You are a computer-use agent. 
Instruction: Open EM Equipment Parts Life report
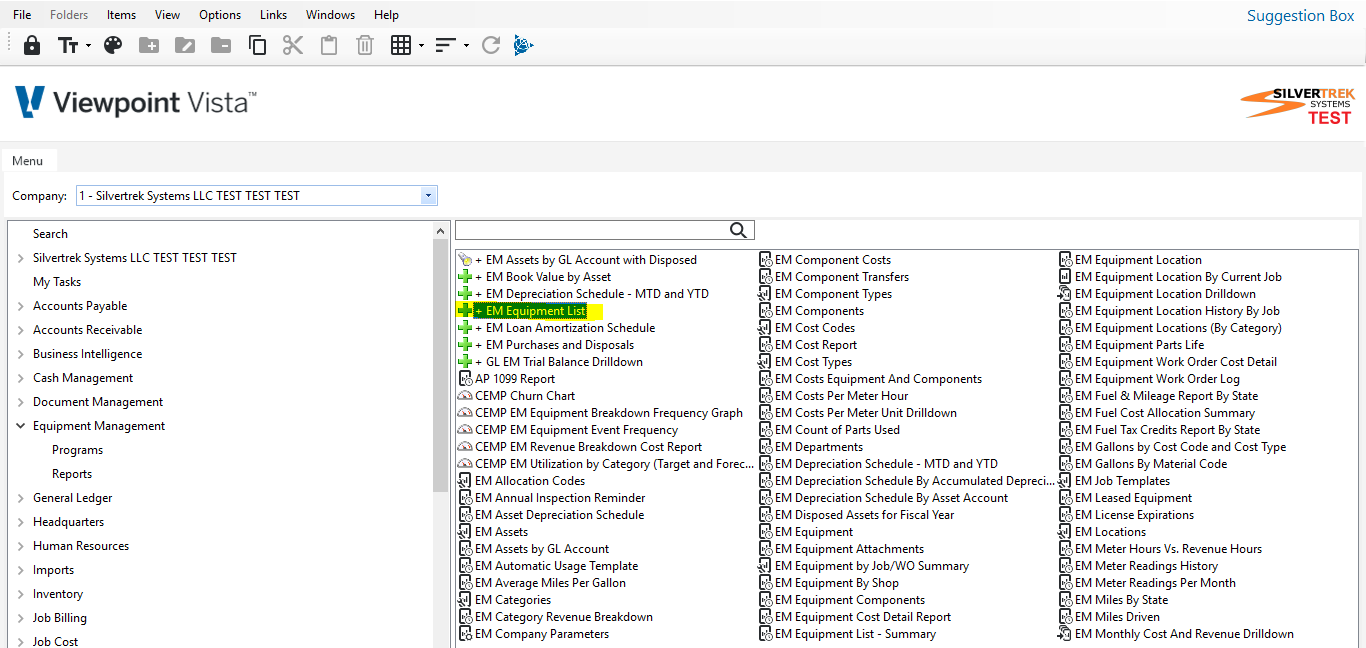[x=1140, y=345]
